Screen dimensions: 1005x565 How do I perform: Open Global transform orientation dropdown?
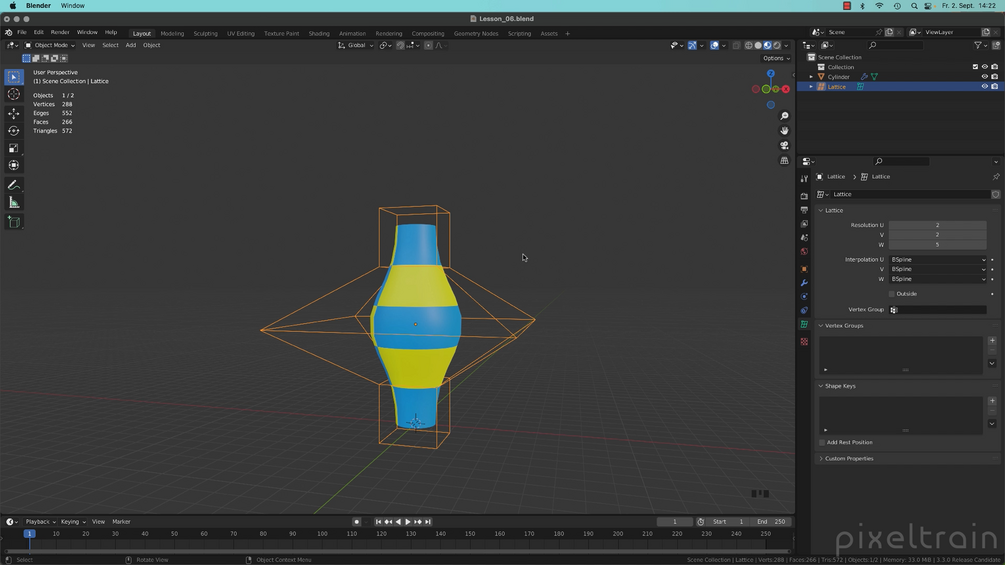356,45
